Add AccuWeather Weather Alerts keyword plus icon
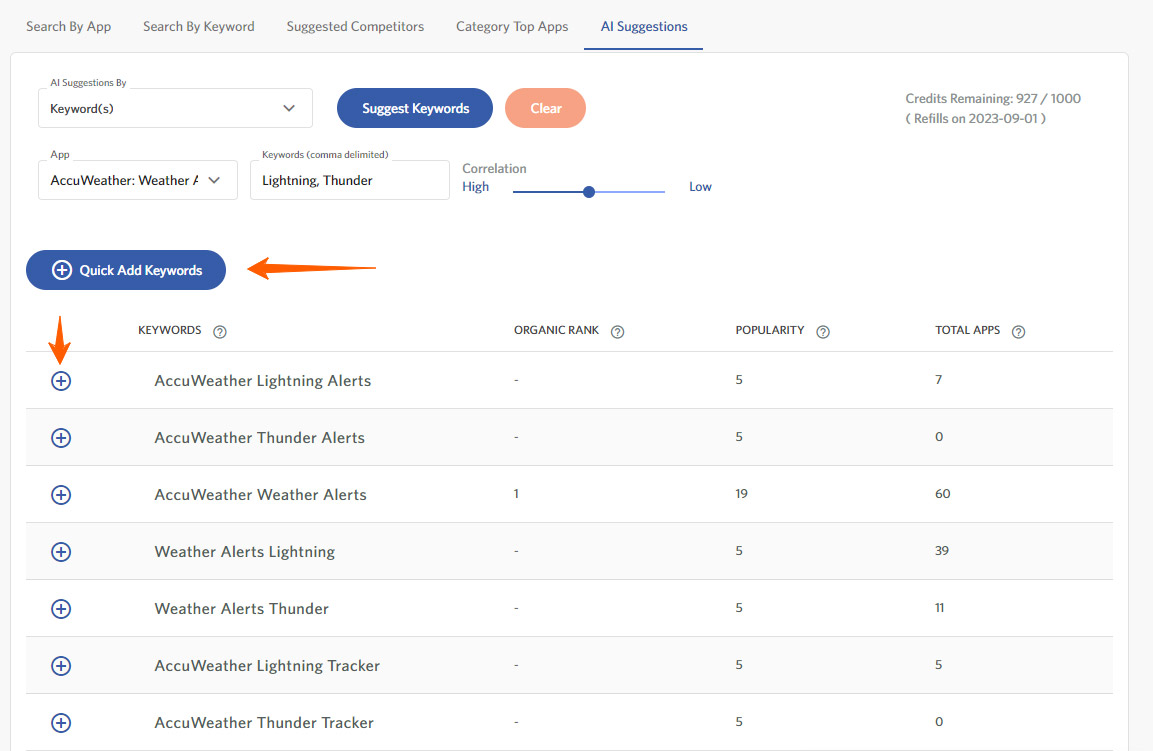The image size is (1153, 751). click(61, 495)
